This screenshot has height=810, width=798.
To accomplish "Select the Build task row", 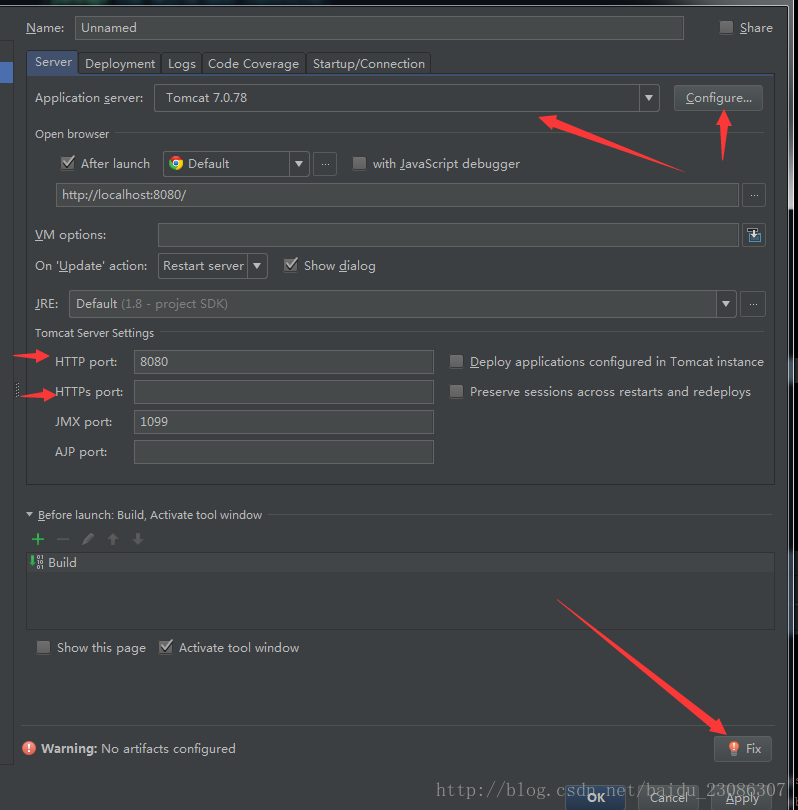I will point(400,563).
